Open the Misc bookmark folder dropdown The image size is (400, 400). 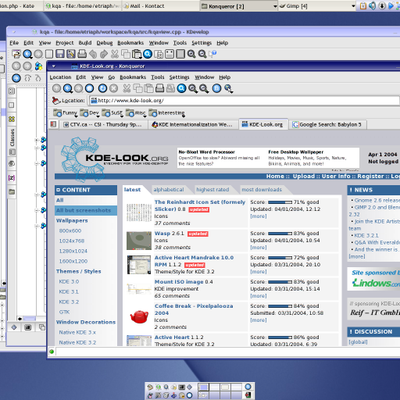pyautogui.click(x=136, y=113)
